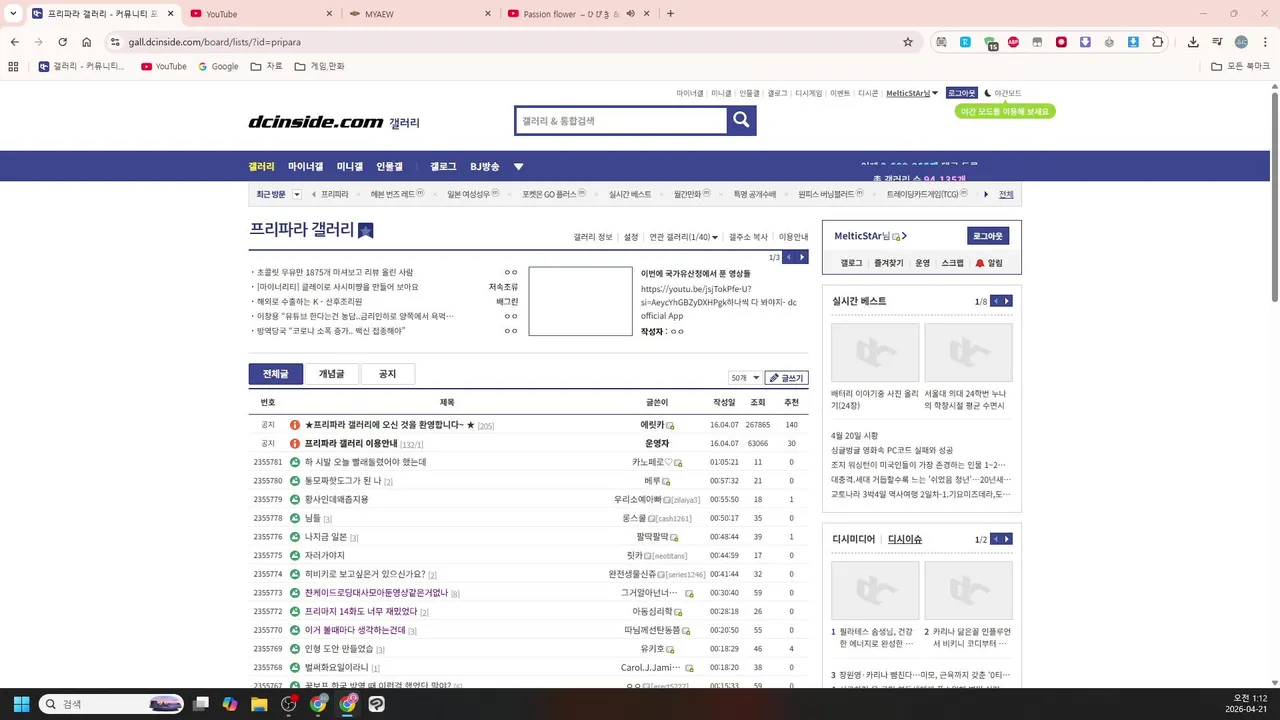1280x720 pixels.
Task: Open the 연관 갤러리(1/40) dropdown
Action: pos(683,237)
